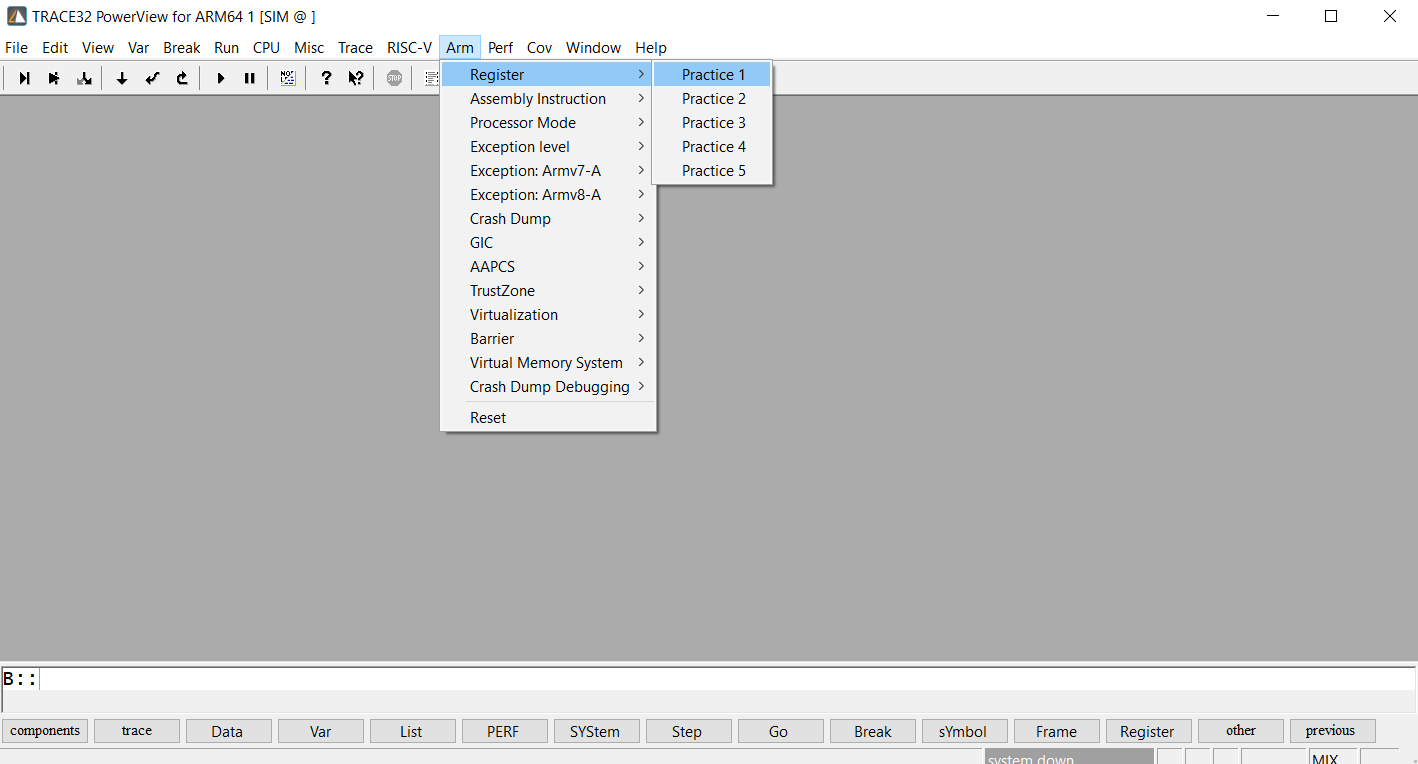Screen dimensions: 1418x764
Task: Open the Break menu in menu bar
Action: pos(182,48)
